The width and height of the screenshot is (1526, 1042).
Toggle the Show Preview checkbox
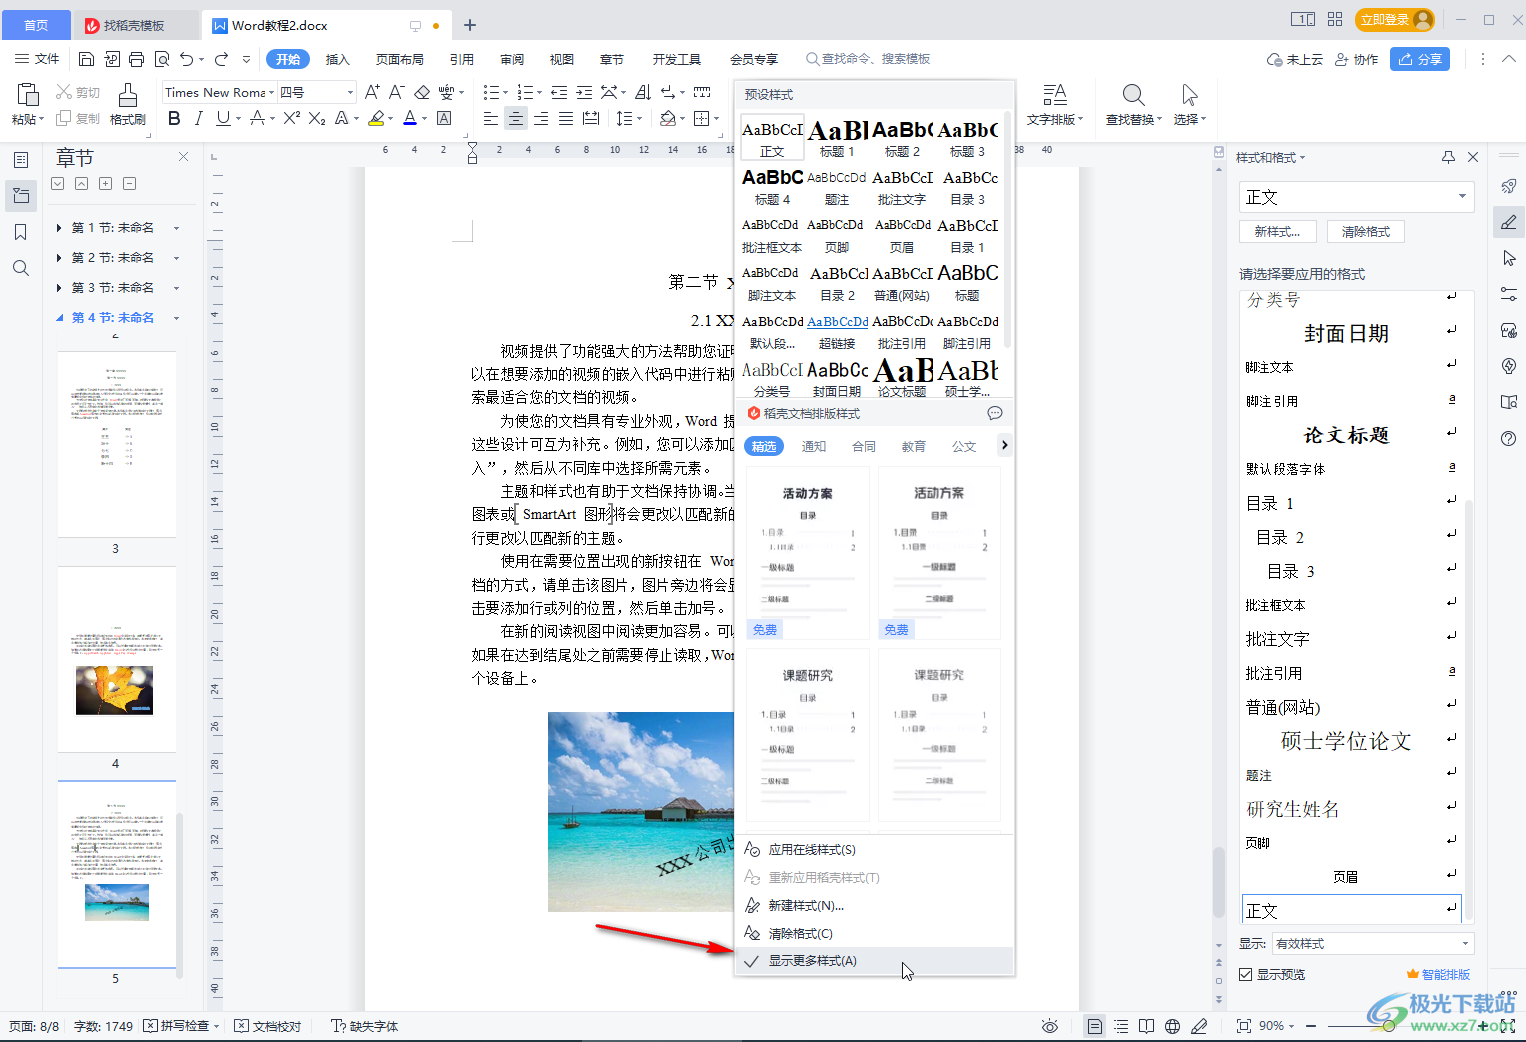point(1246,974)
